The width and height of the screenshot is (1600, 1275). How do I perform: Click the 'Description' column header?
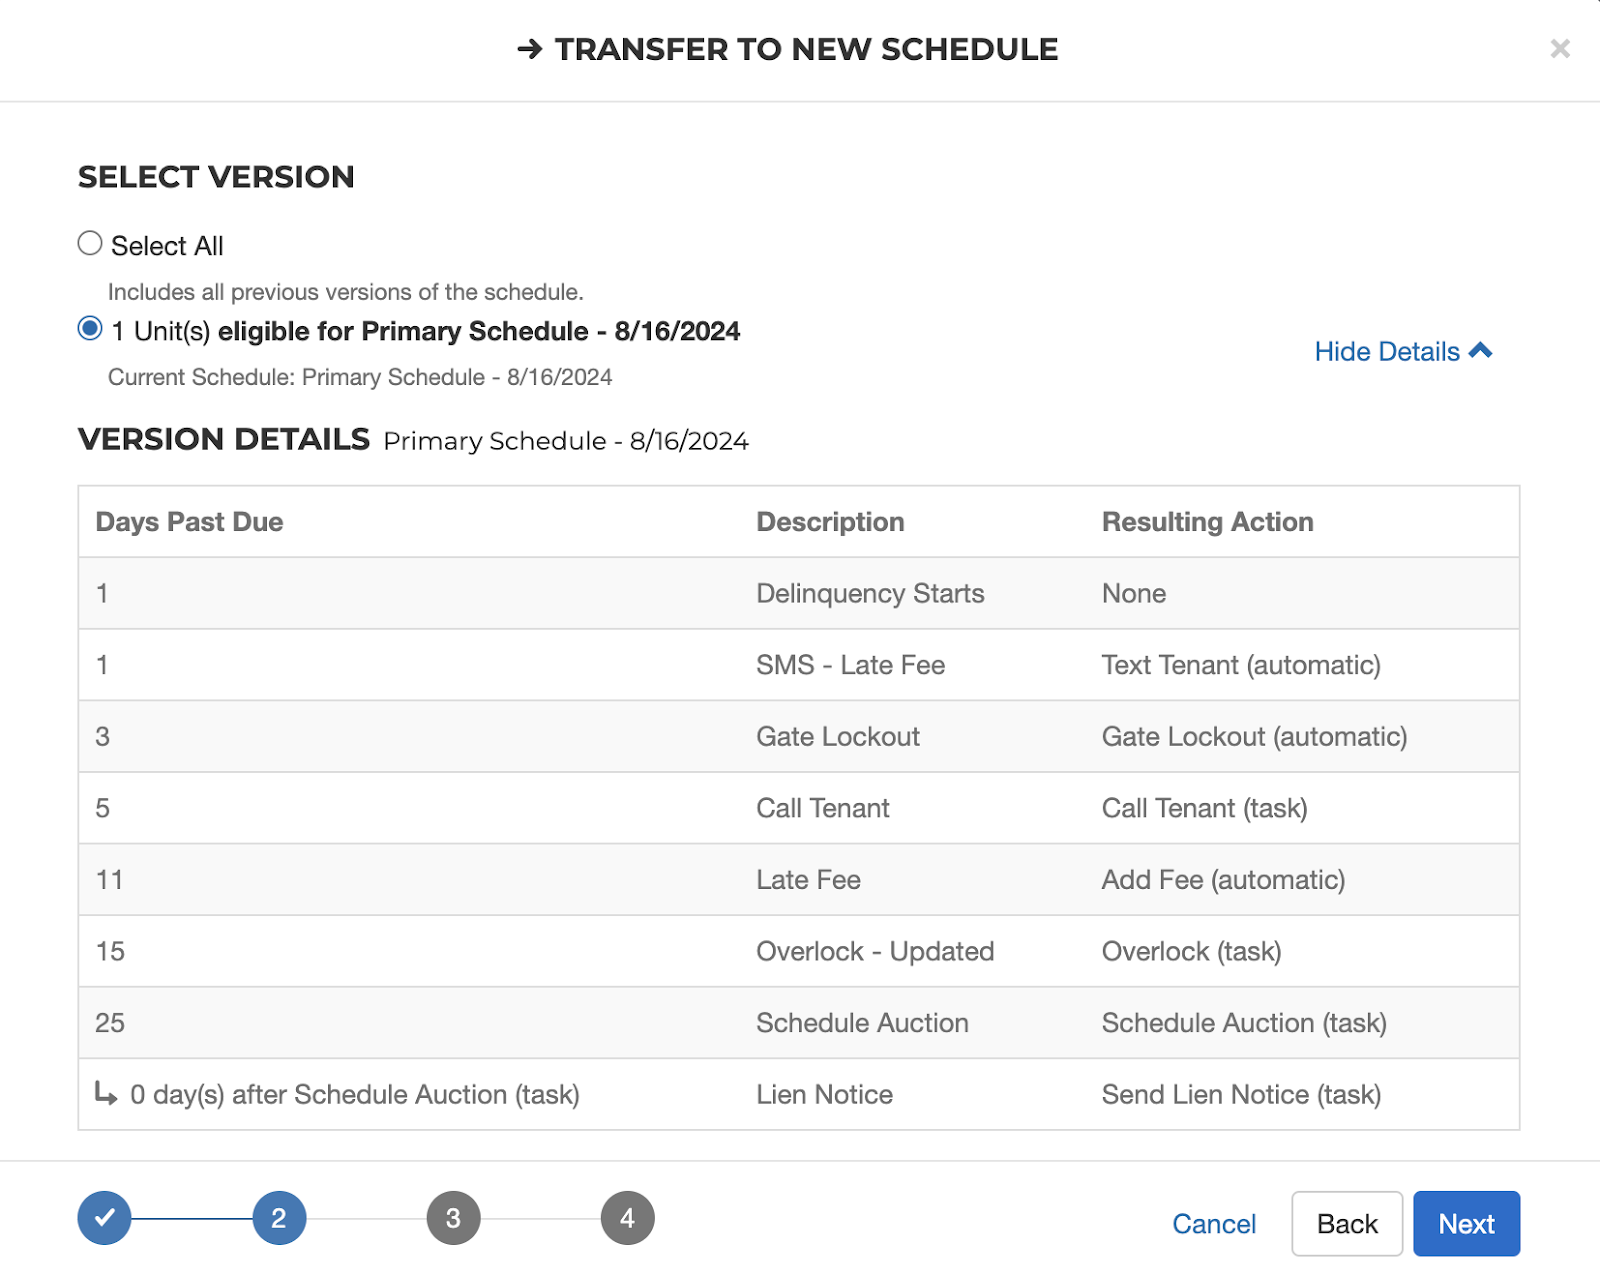click(x=830, y=522)
